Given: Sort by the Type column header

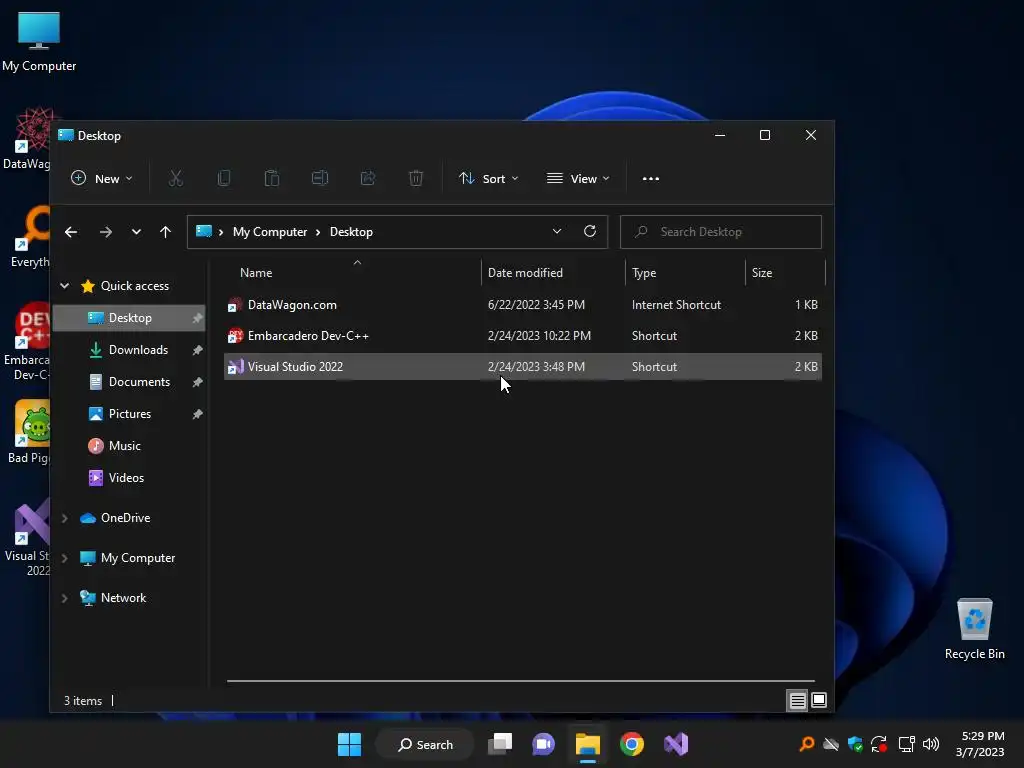Looking at the screenshot, I should 685,272.
